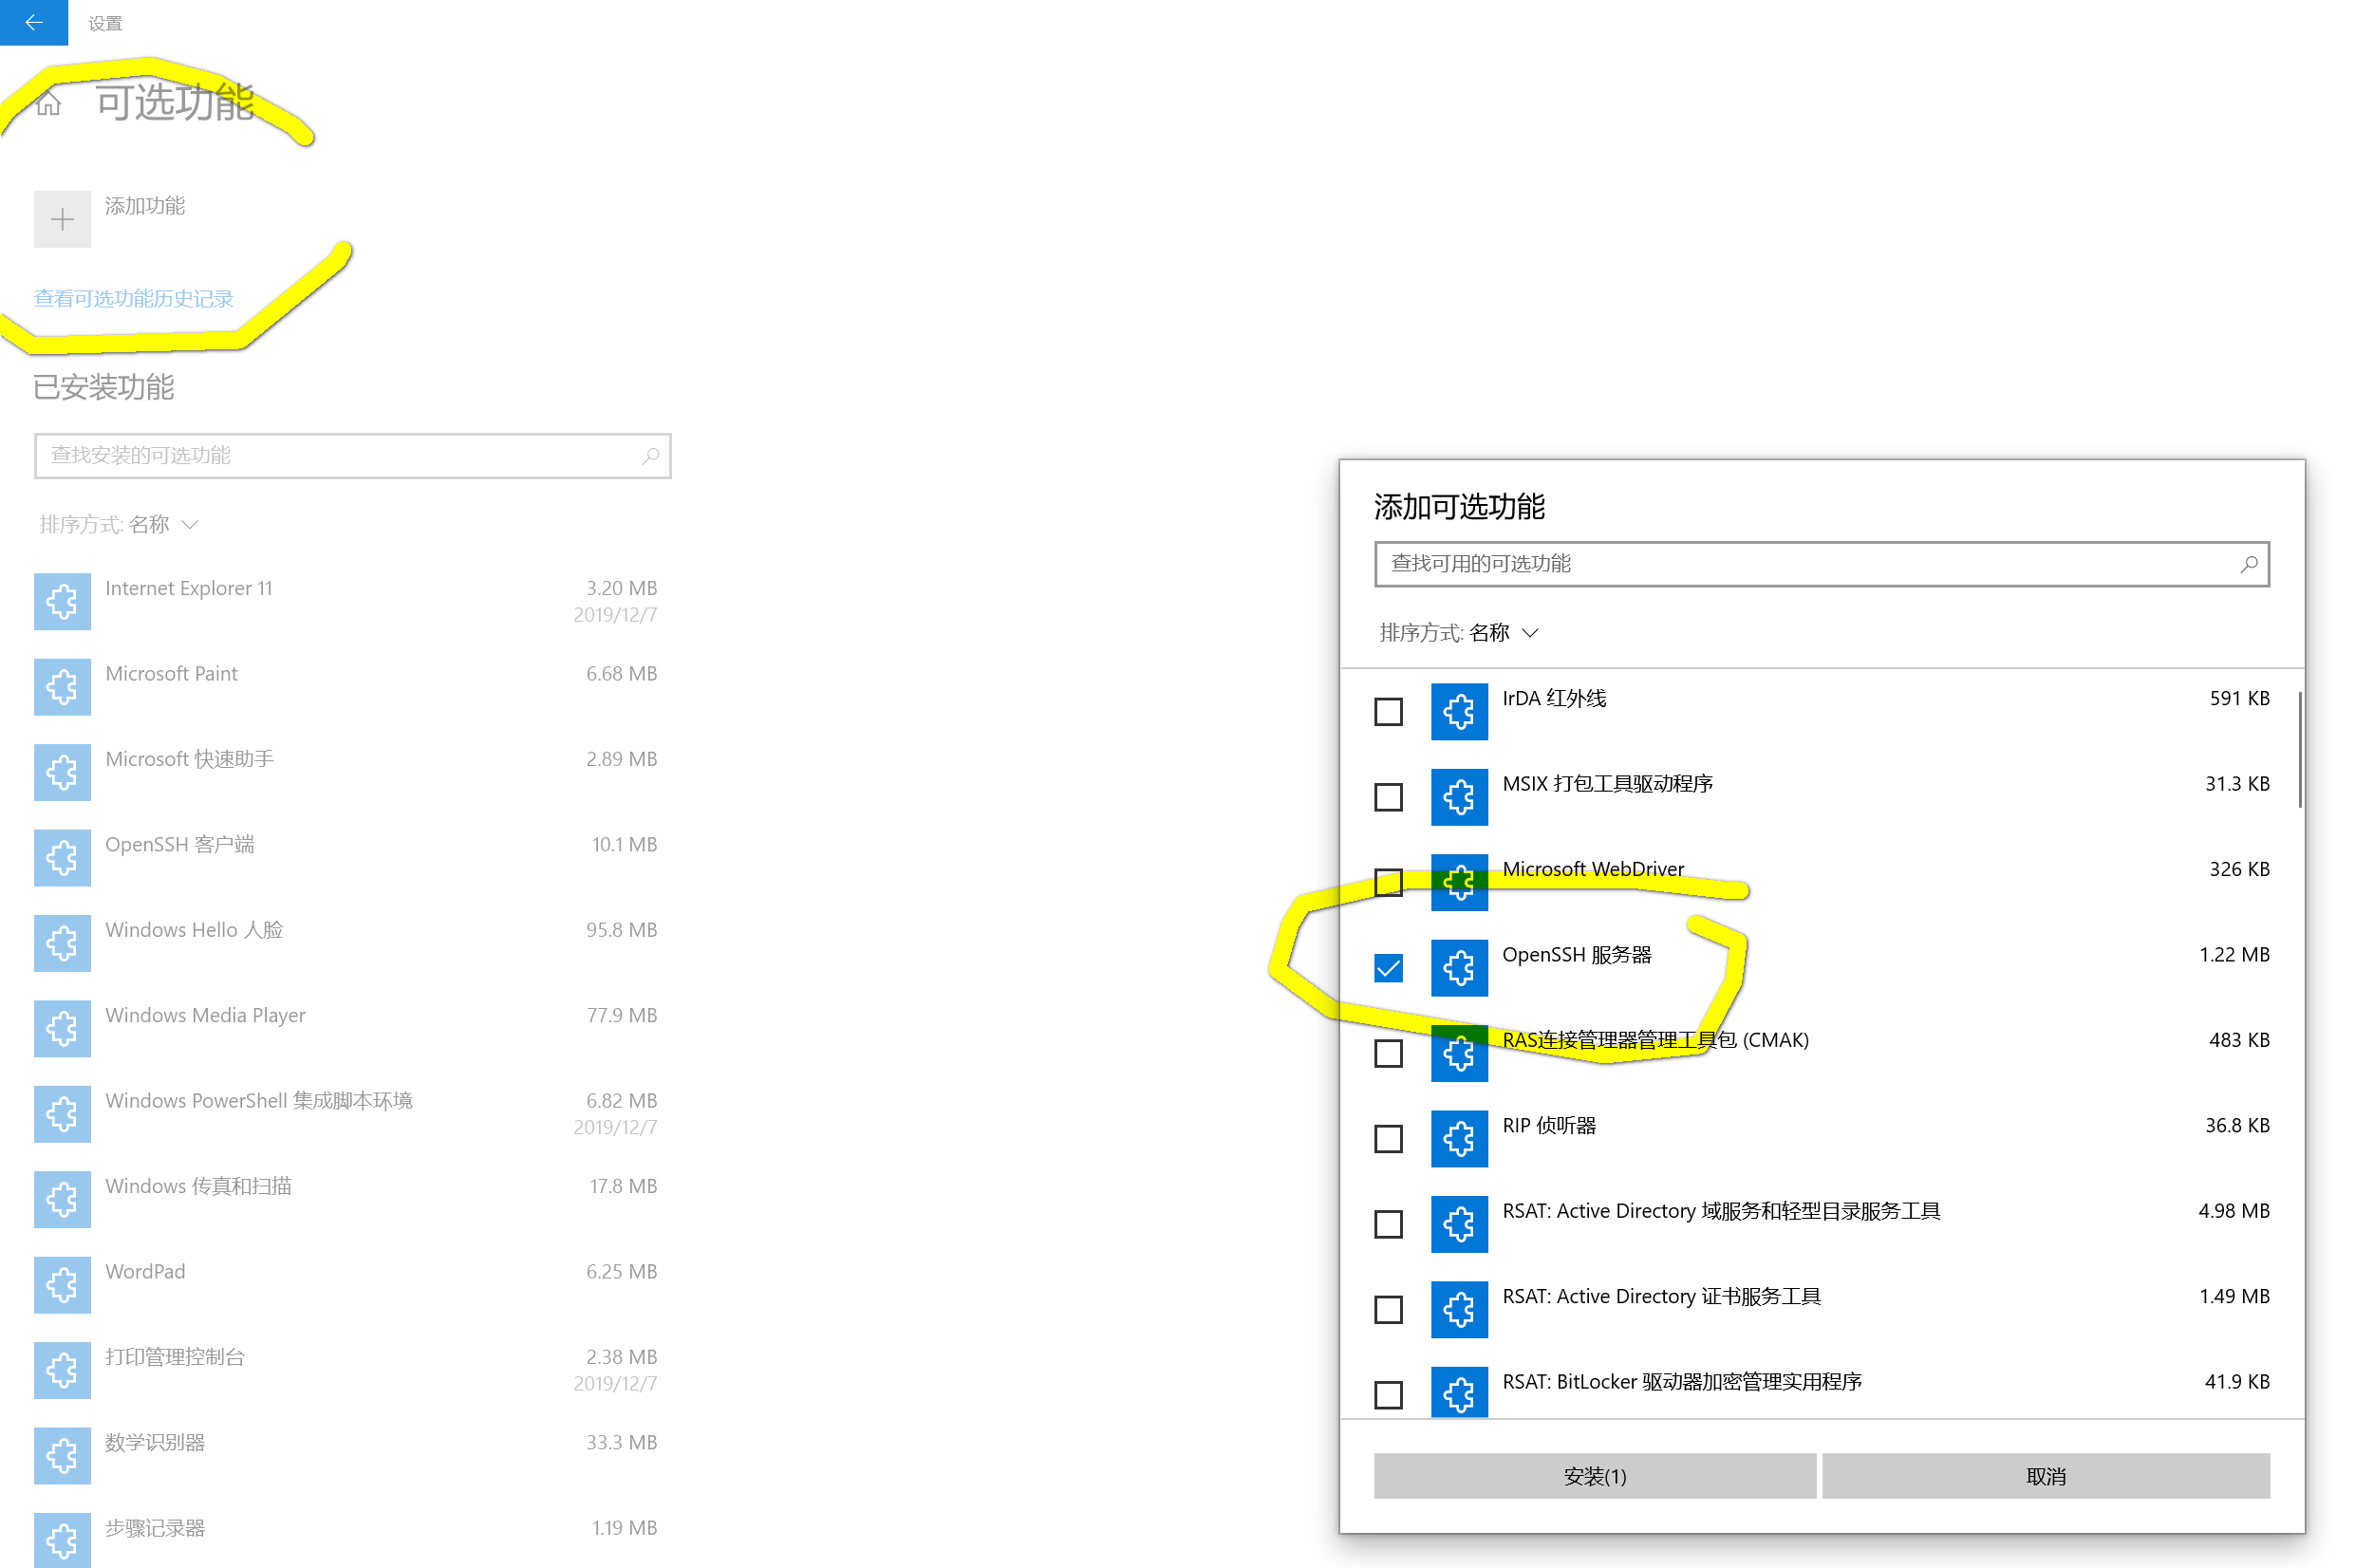Select Windows Hello 人脸 row

[x=346, y=944]
